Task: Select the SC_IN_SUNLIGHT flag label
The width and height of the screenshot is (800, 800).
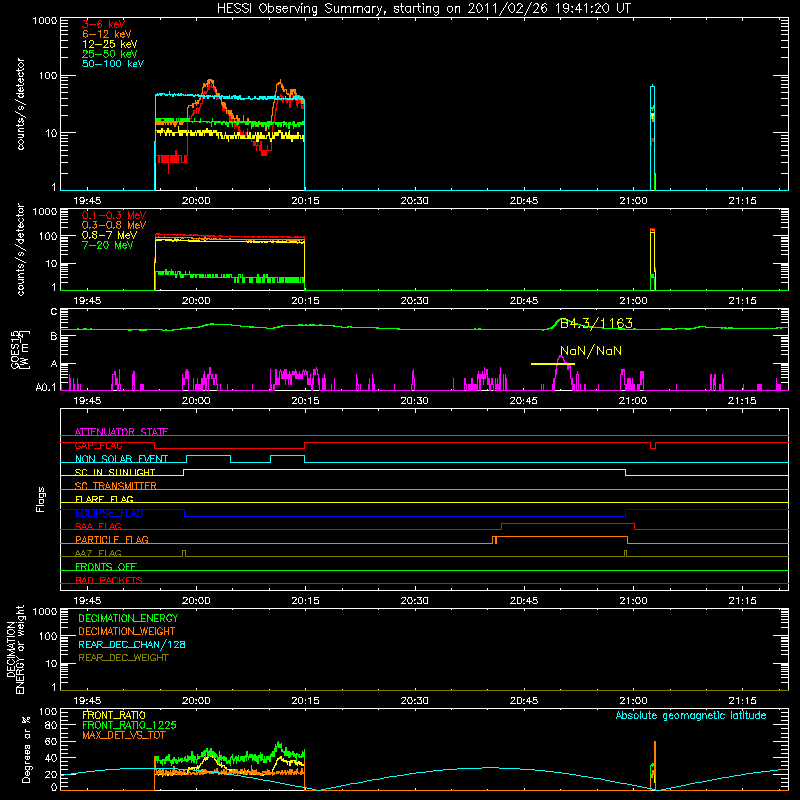Action: point(115,472)
